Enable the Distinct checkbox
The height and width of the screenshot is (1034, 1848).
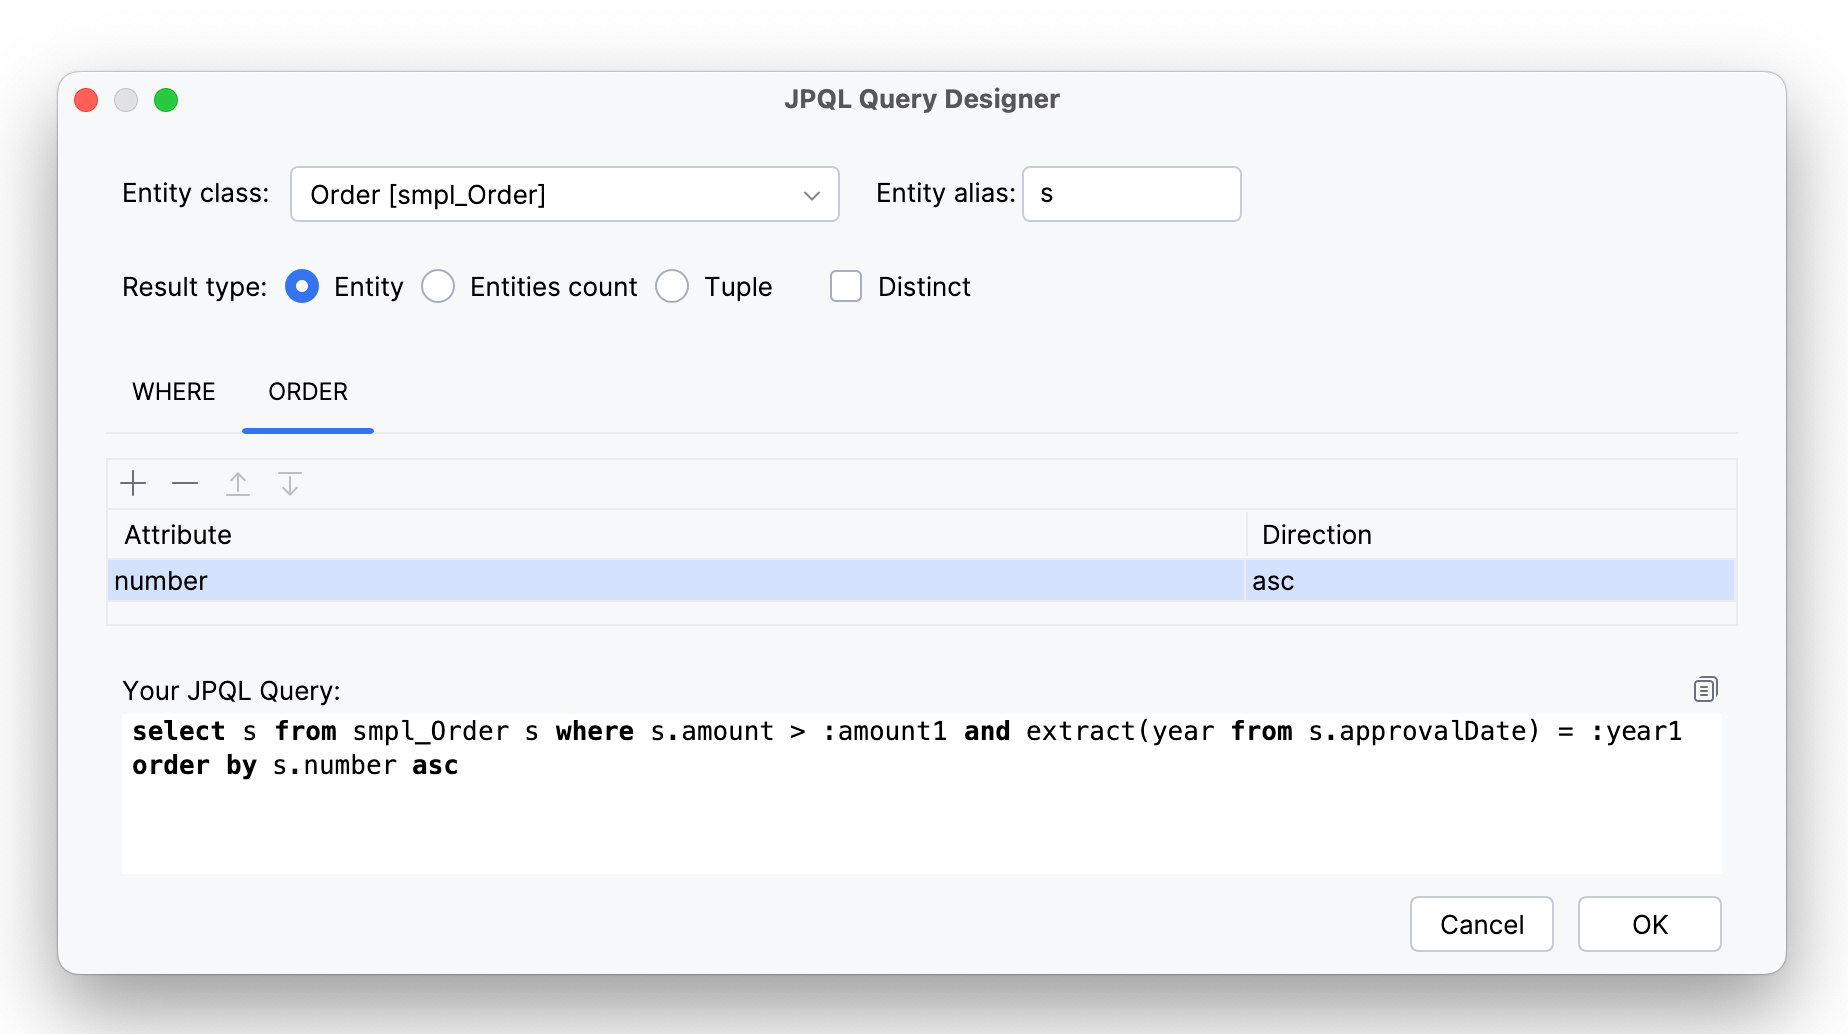point(846,286)
